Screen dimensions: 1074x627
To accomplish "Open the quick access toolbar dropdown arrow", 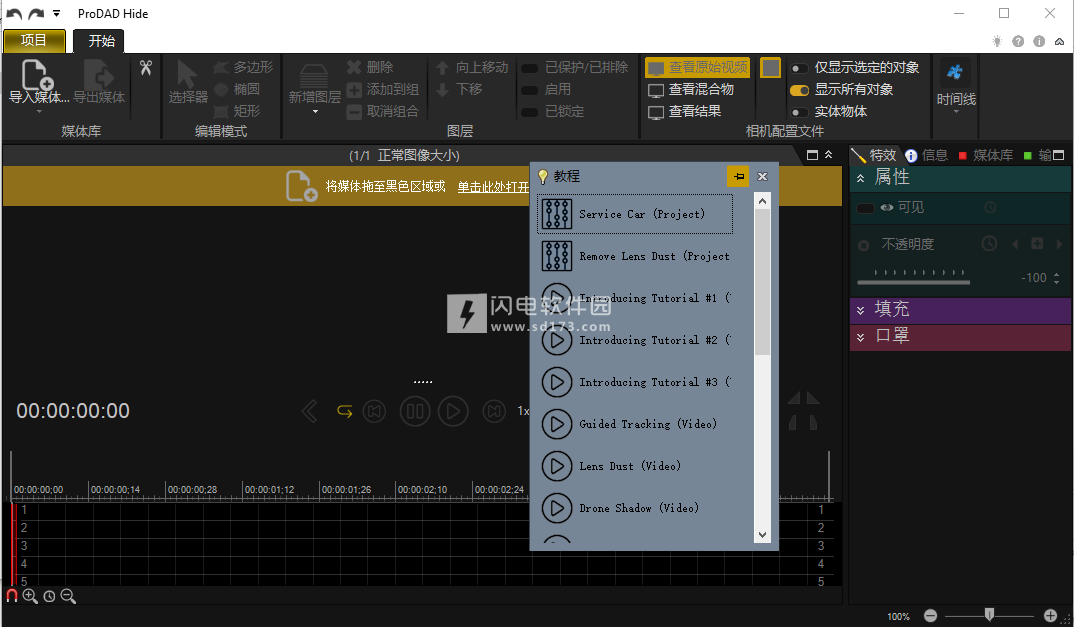I will tap(57, 13).
